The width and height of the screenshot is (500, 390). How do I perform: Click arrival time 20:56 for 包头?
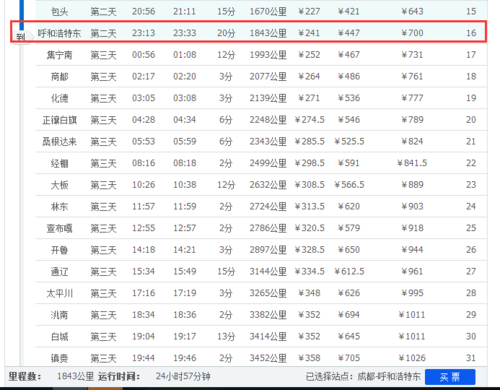point(143,12)
